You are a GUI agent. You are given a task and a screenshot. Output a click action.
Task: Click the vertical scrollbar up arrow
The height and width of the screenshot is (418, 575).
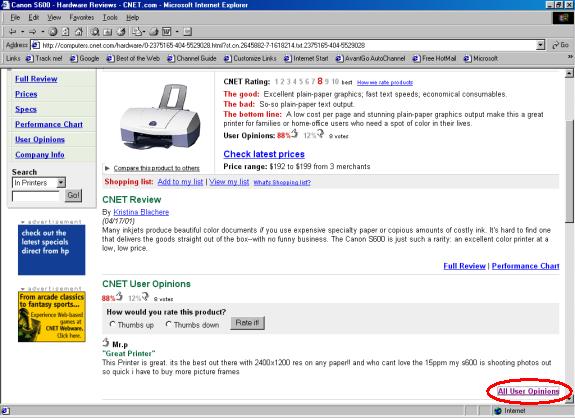569,73
